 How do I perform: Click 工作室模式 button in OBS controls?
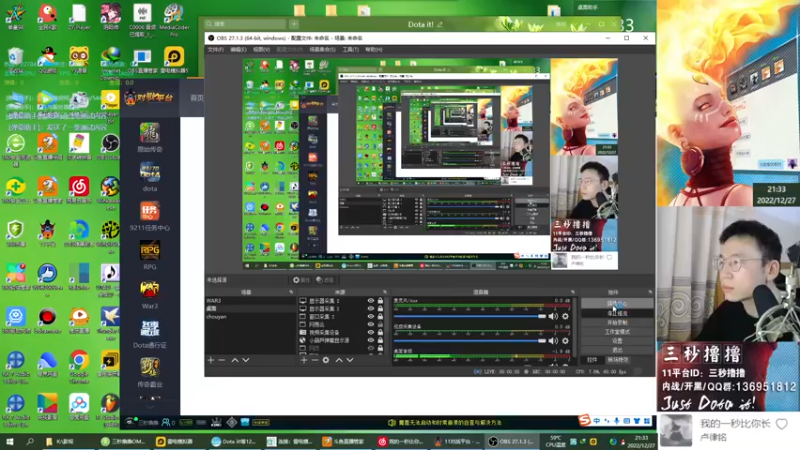(x=617, y=332)
